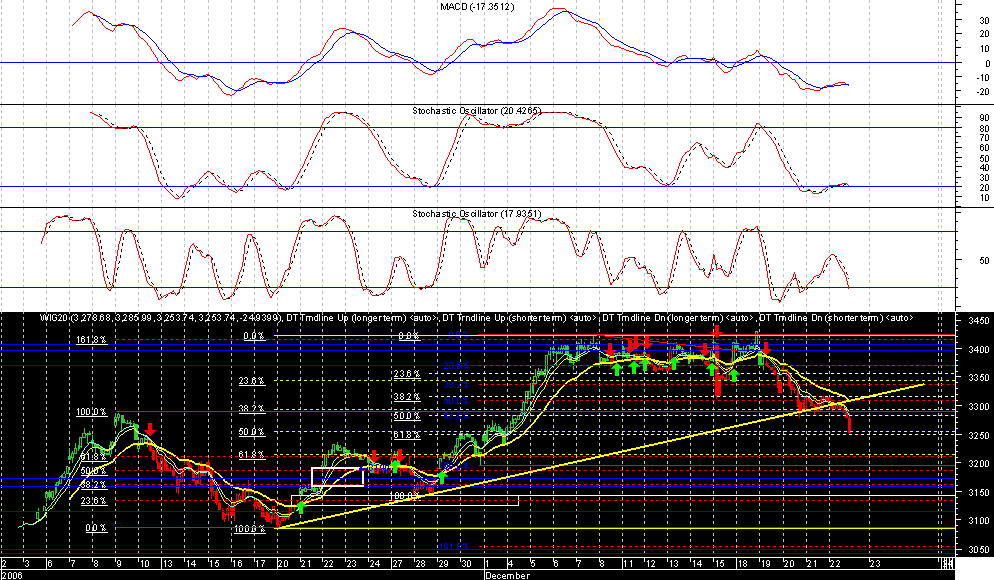Click the red sell arrow near November 10
Screen dimensions: 994x580
pyautogui.click(x=150, y=430)
